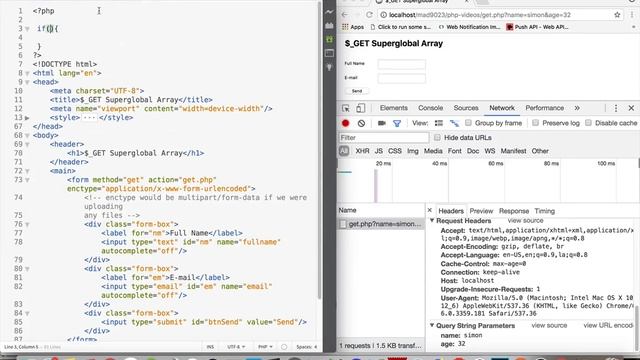Screen dimensions: 640x360
Task: Click the network Filter text box
Action: [384, 138]
